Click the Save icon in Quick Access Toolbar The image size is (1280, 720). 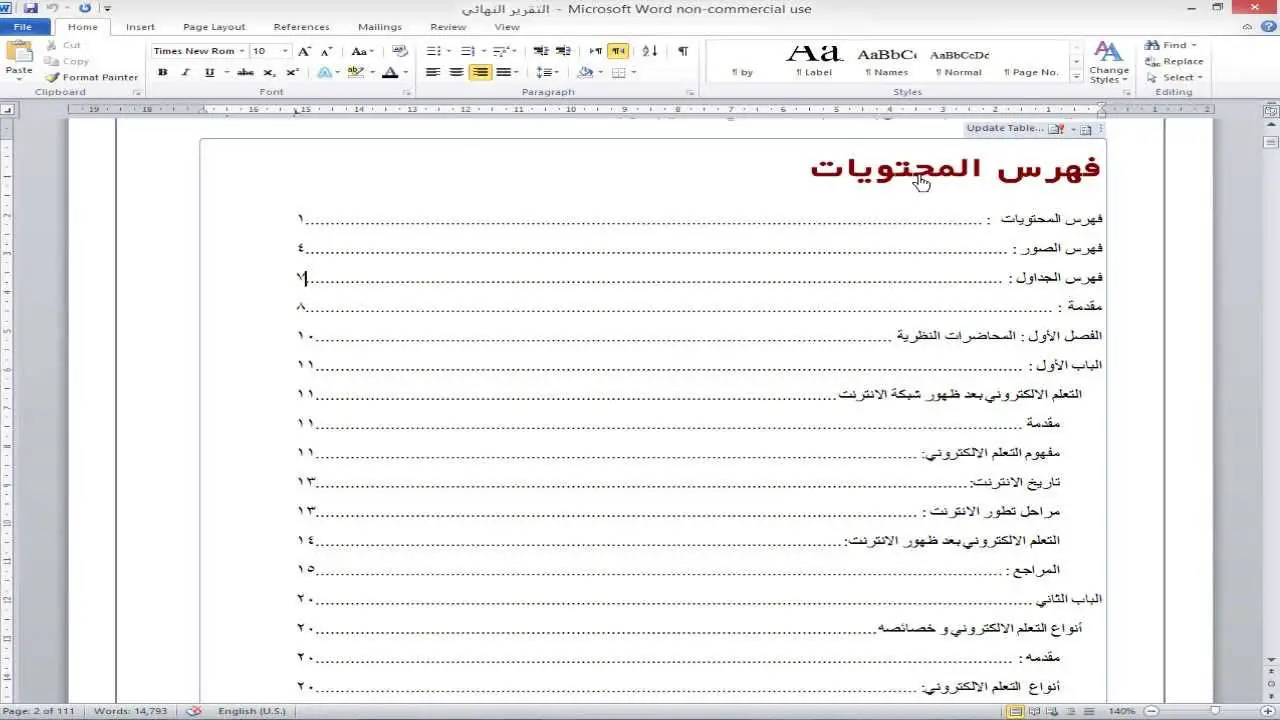click(x=31, y=8)
